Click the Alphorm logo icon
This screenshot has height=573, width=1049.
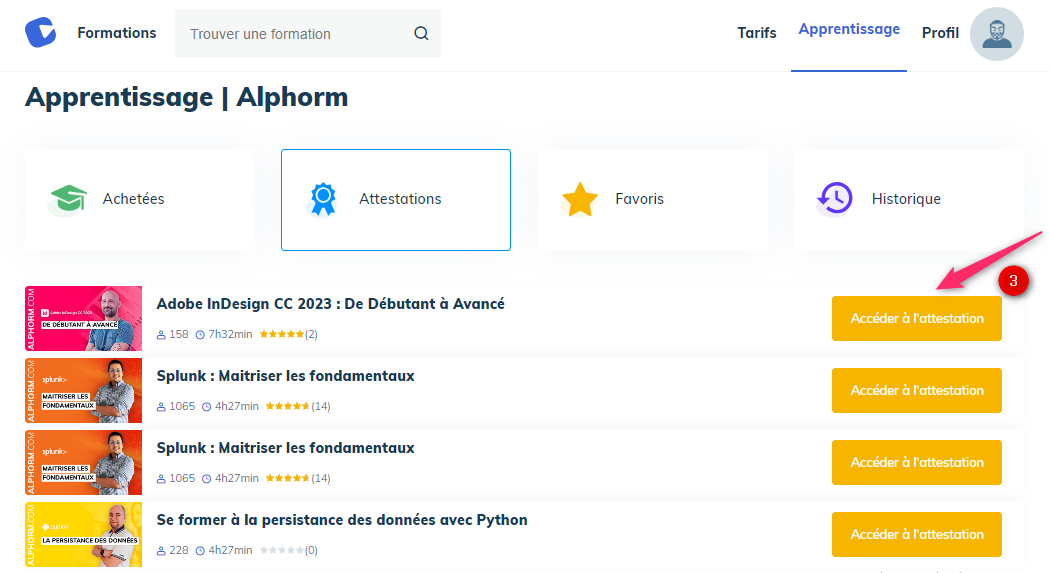[x=40, y=33]
